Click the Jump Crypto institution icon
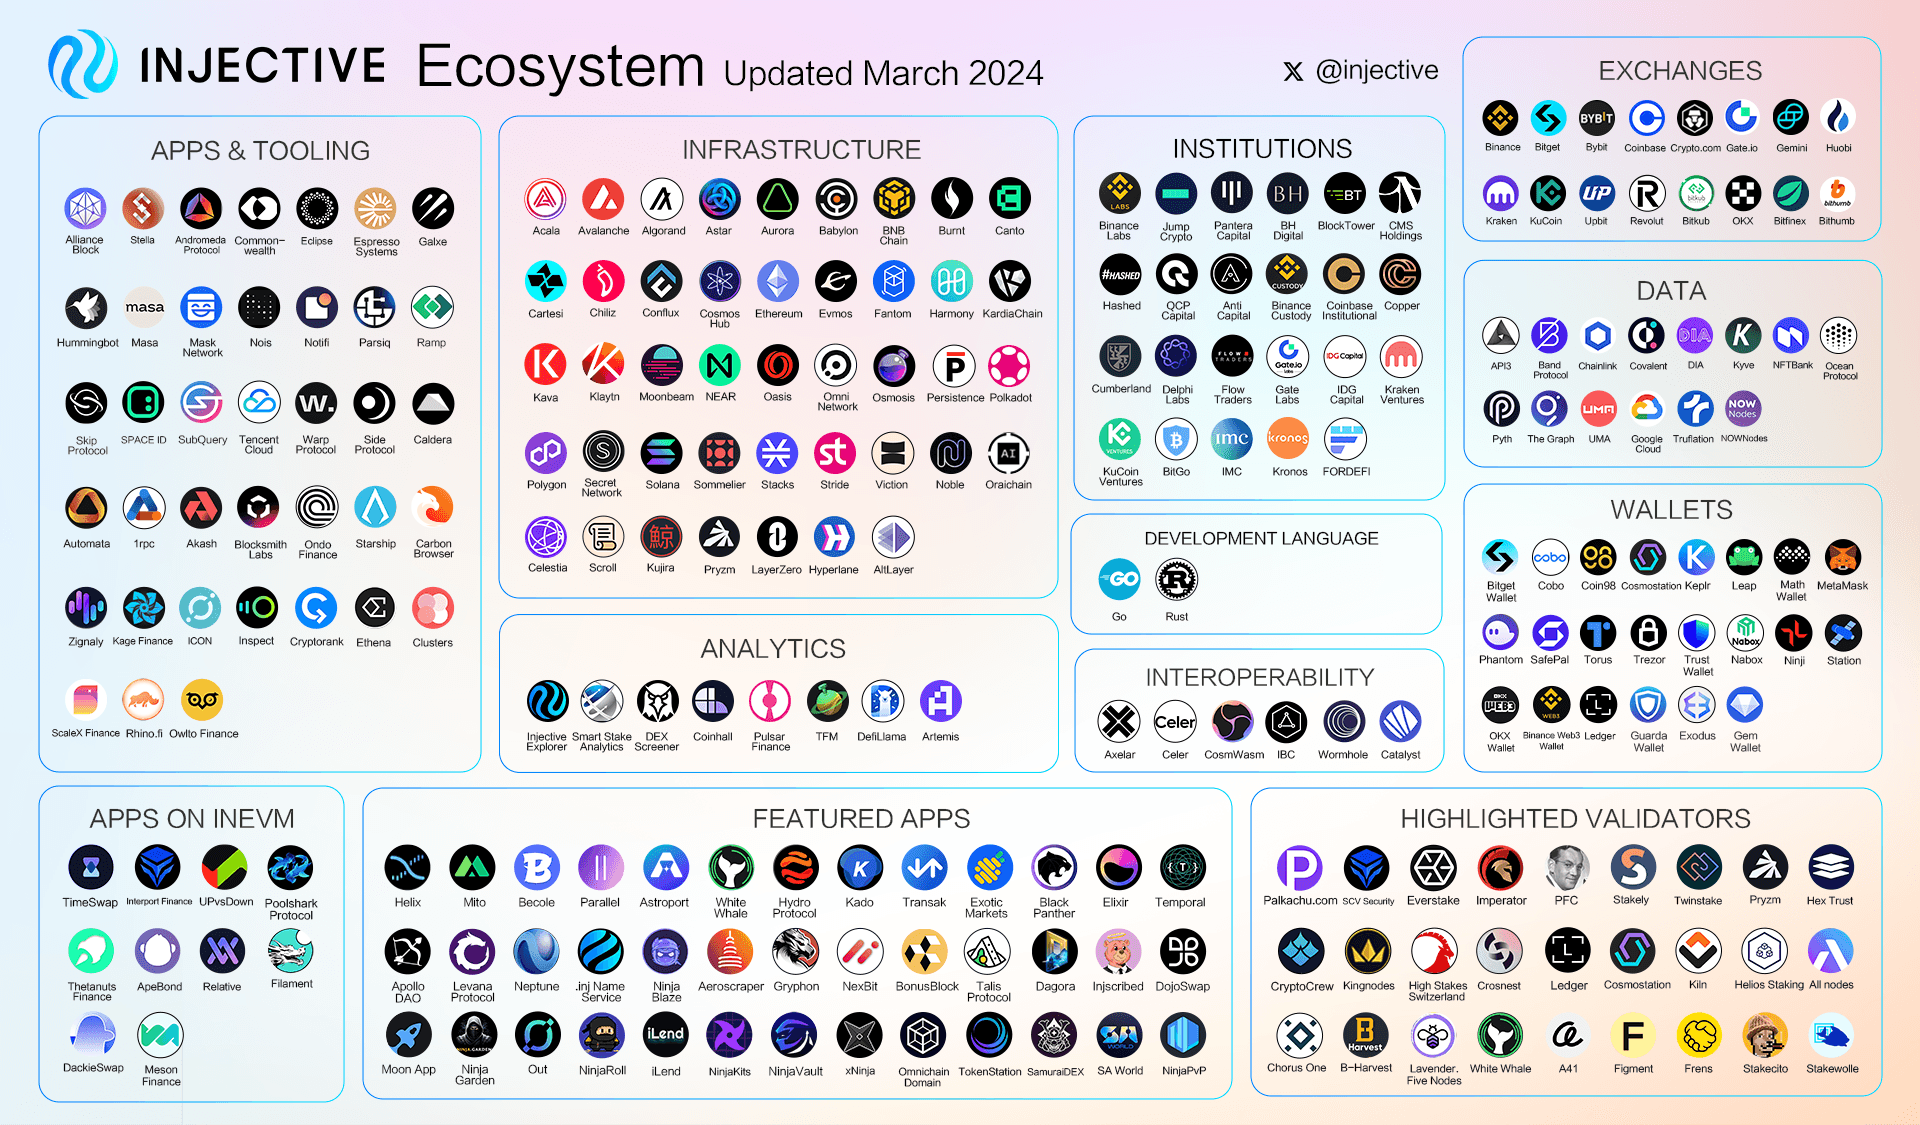The image size is (1920, 1125). point(1176,193)
